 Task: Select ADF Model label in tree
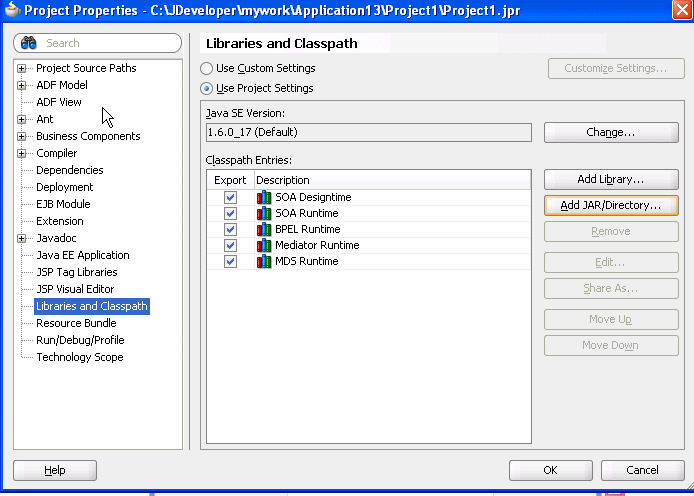click(62, 85)
